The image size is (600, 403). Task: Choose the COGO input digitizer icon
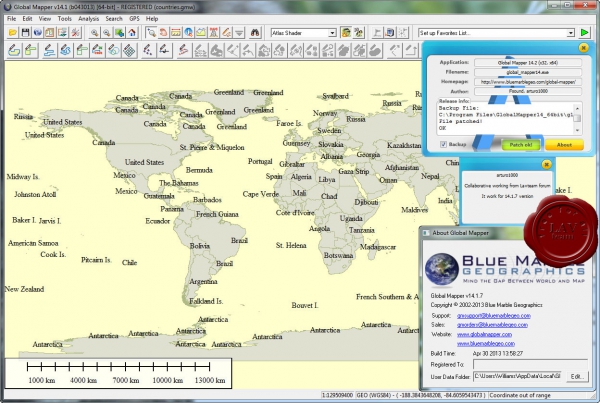(x=98, y=50)
